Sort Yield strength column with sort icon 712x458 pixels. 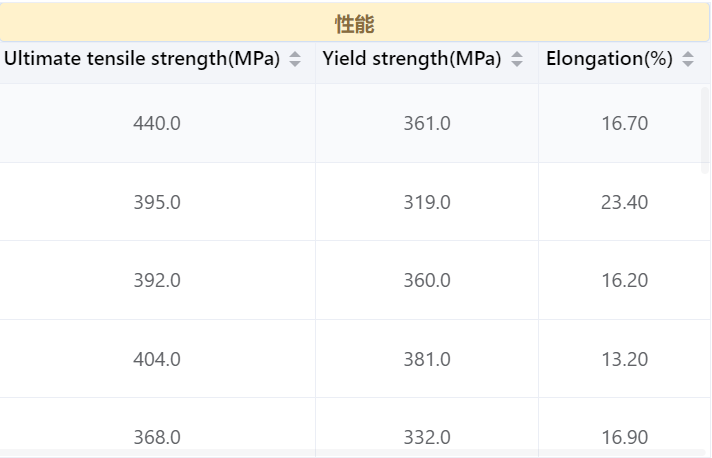pos(517,59)
